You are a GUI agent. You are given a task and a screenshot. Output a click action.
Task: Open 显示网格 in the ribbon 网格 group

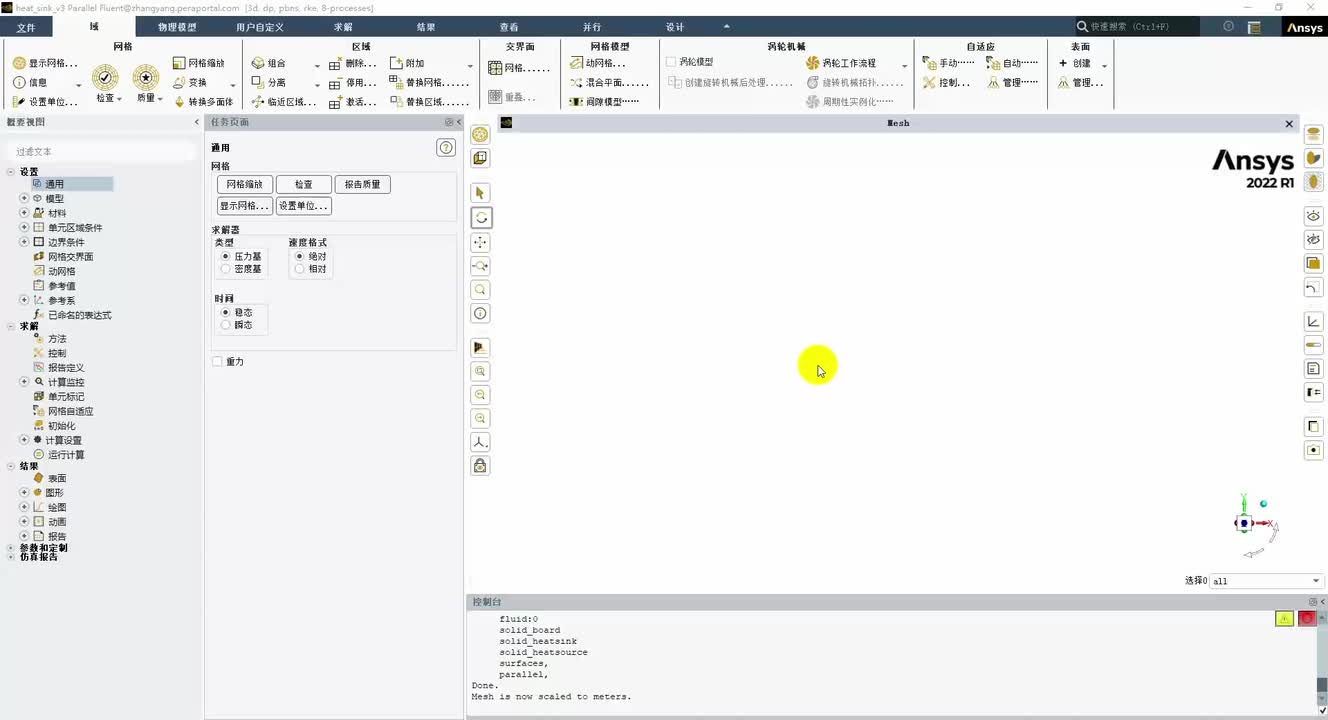(45, 63)
